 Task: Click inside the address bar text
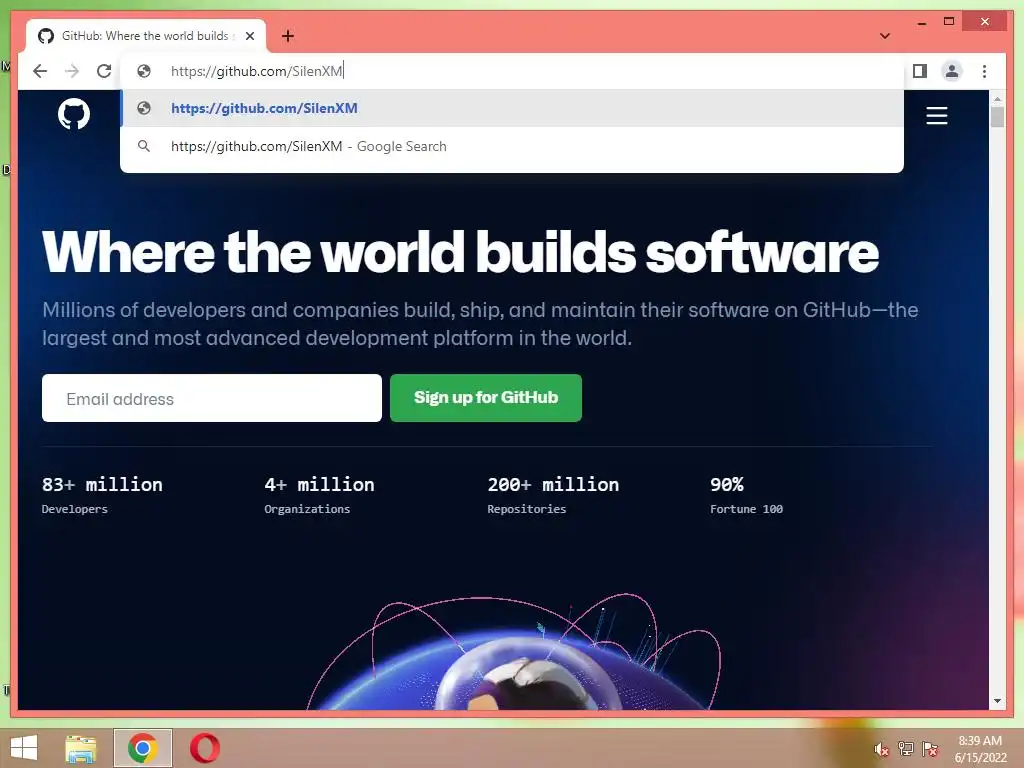click(257, 71)
